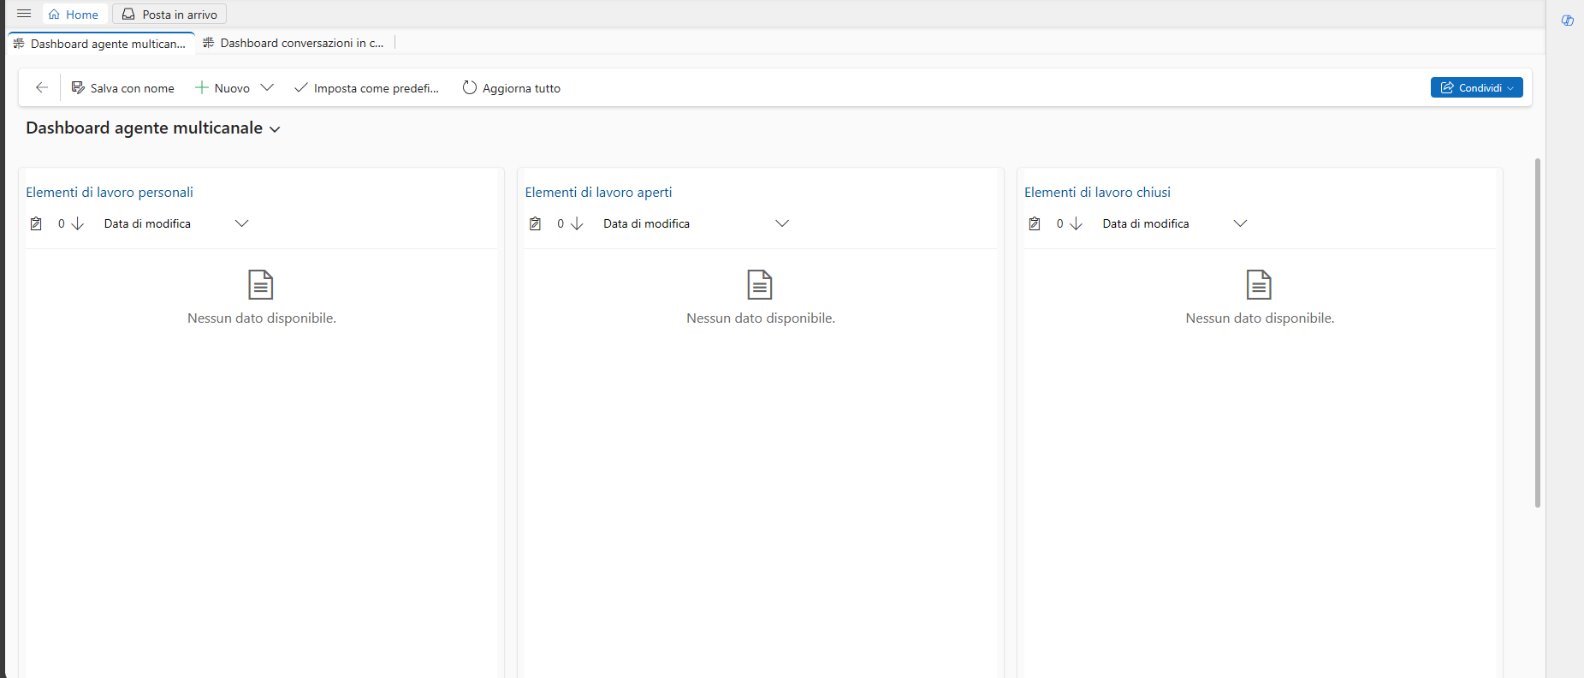This screenshot has width=1584, height=678.
Task: Toggle sort direction arrow in chiusi stream
Action: (x=1076, y=224)
